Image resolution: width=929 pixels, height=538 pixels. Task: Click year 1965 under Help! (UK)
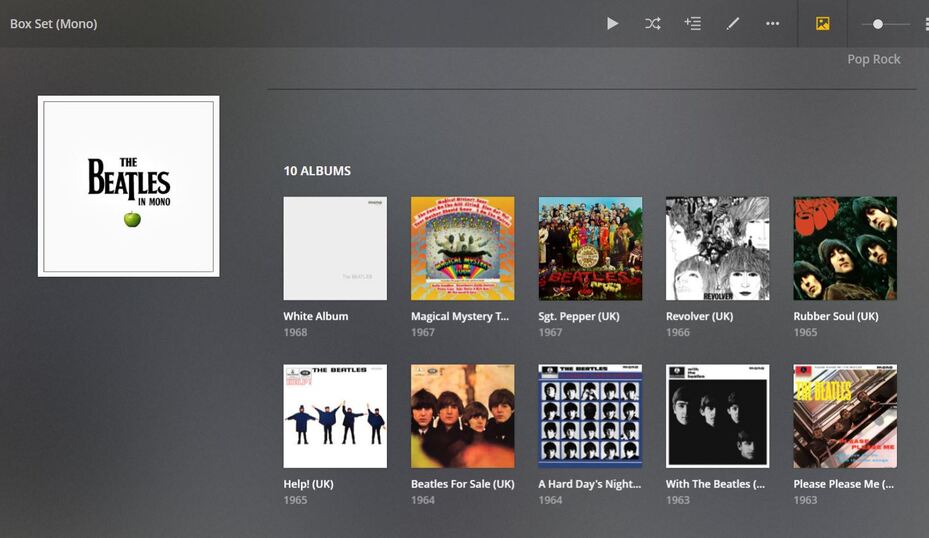tap(295, 500)
